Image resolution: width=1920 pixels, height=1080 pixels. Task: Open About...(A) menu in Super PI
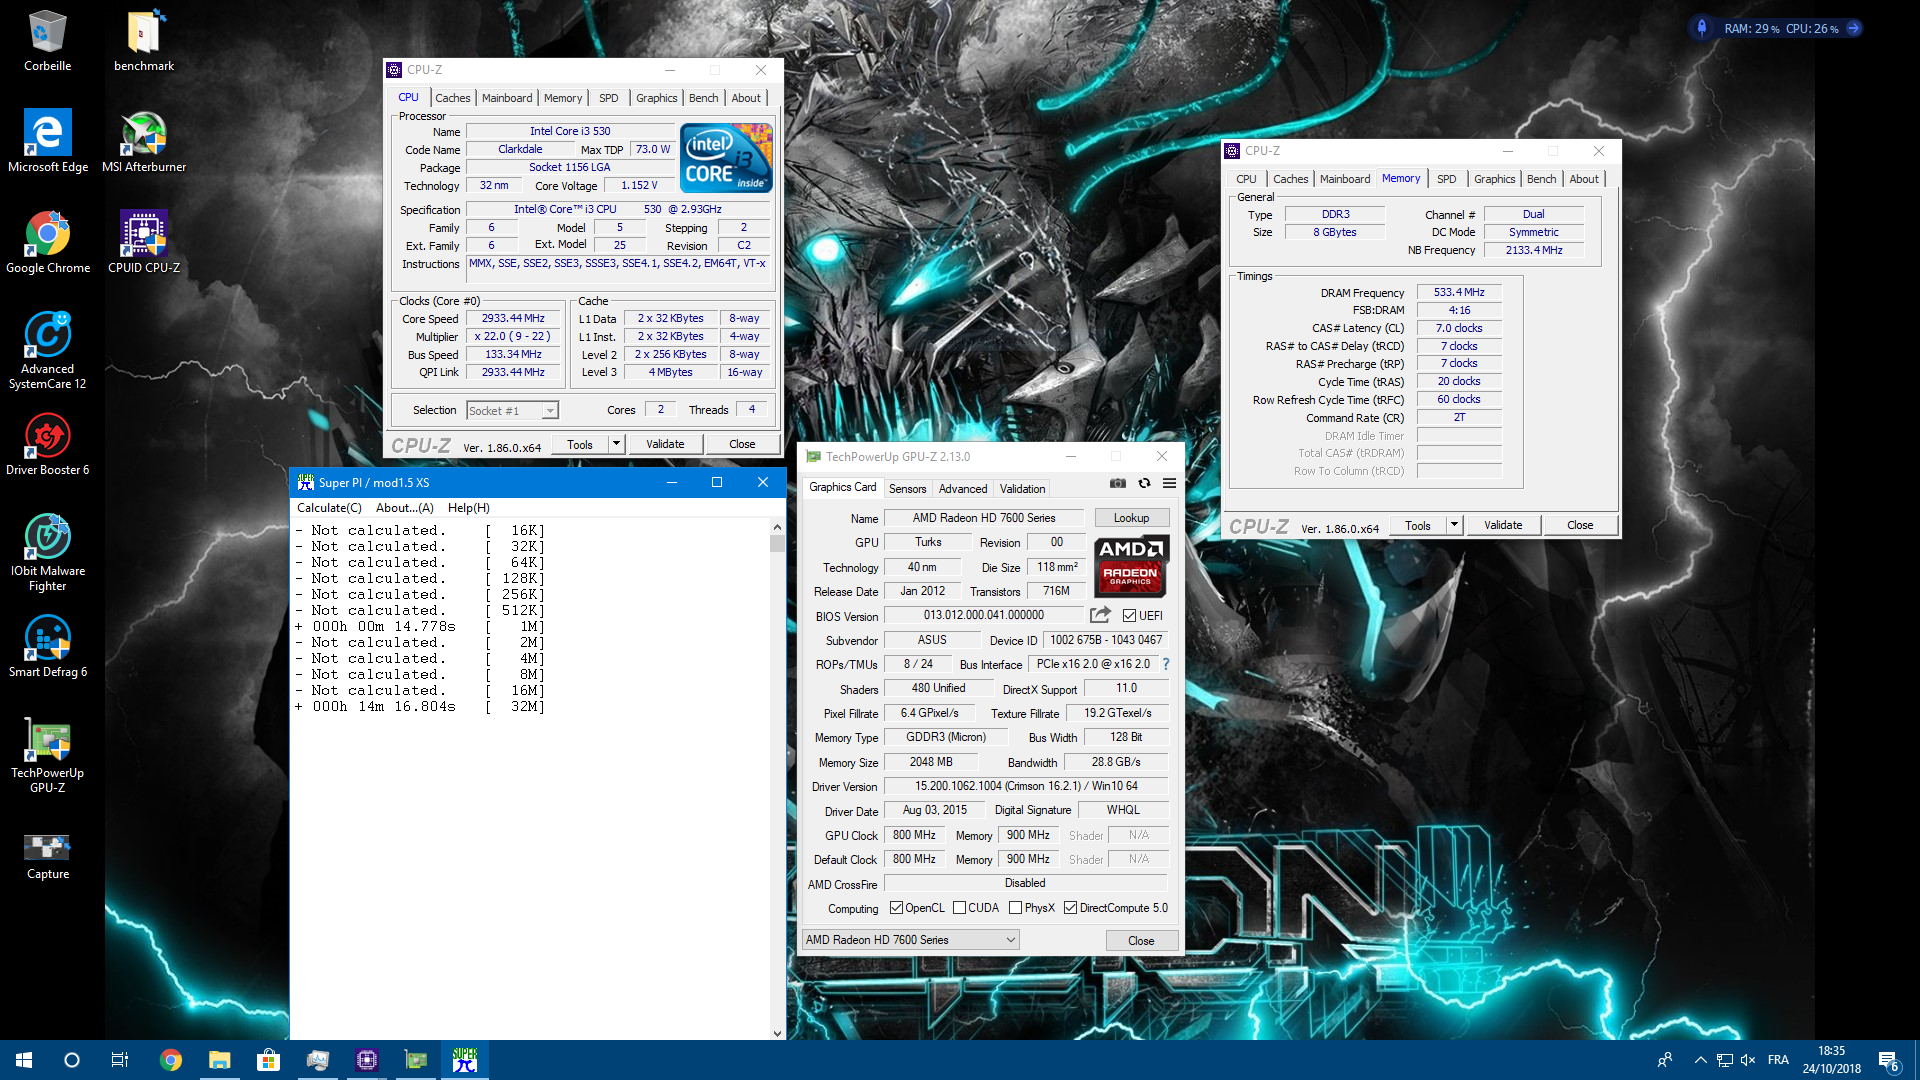point(405,508)
